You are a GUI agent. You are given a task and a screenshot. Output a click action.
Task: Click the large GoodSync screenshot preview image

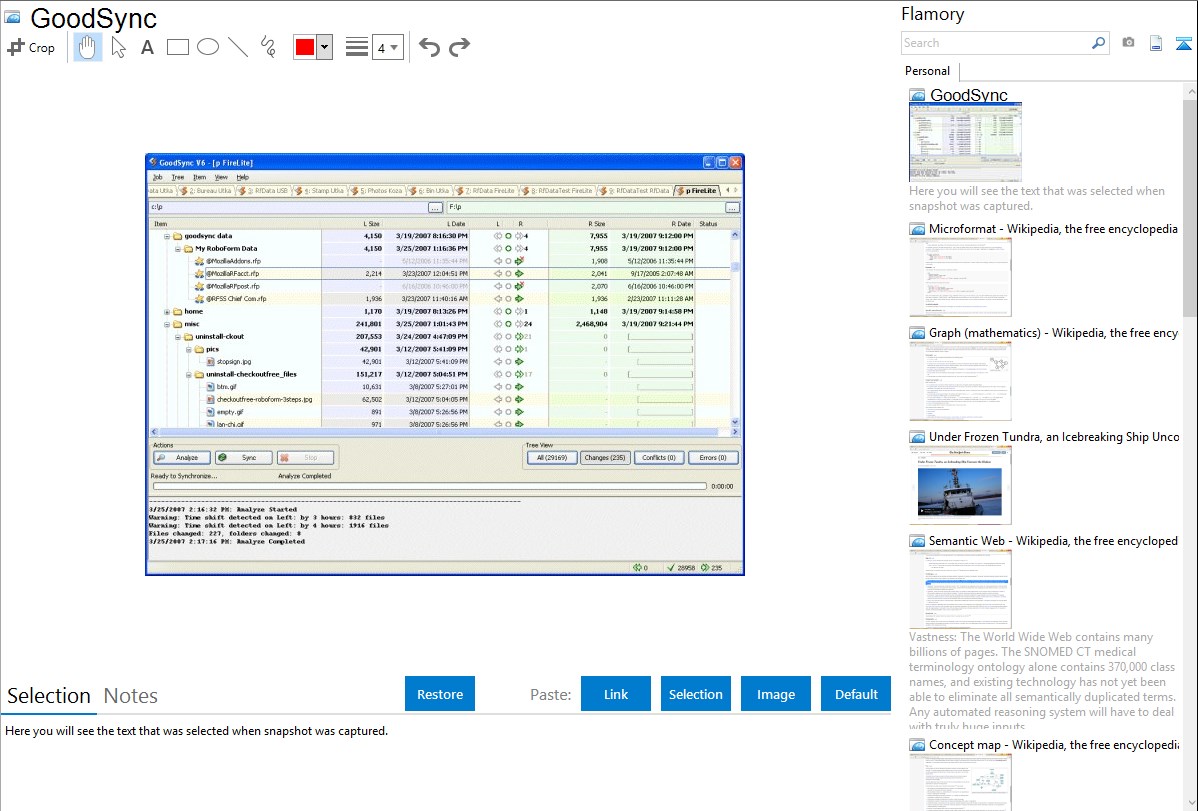coord(445,365)
